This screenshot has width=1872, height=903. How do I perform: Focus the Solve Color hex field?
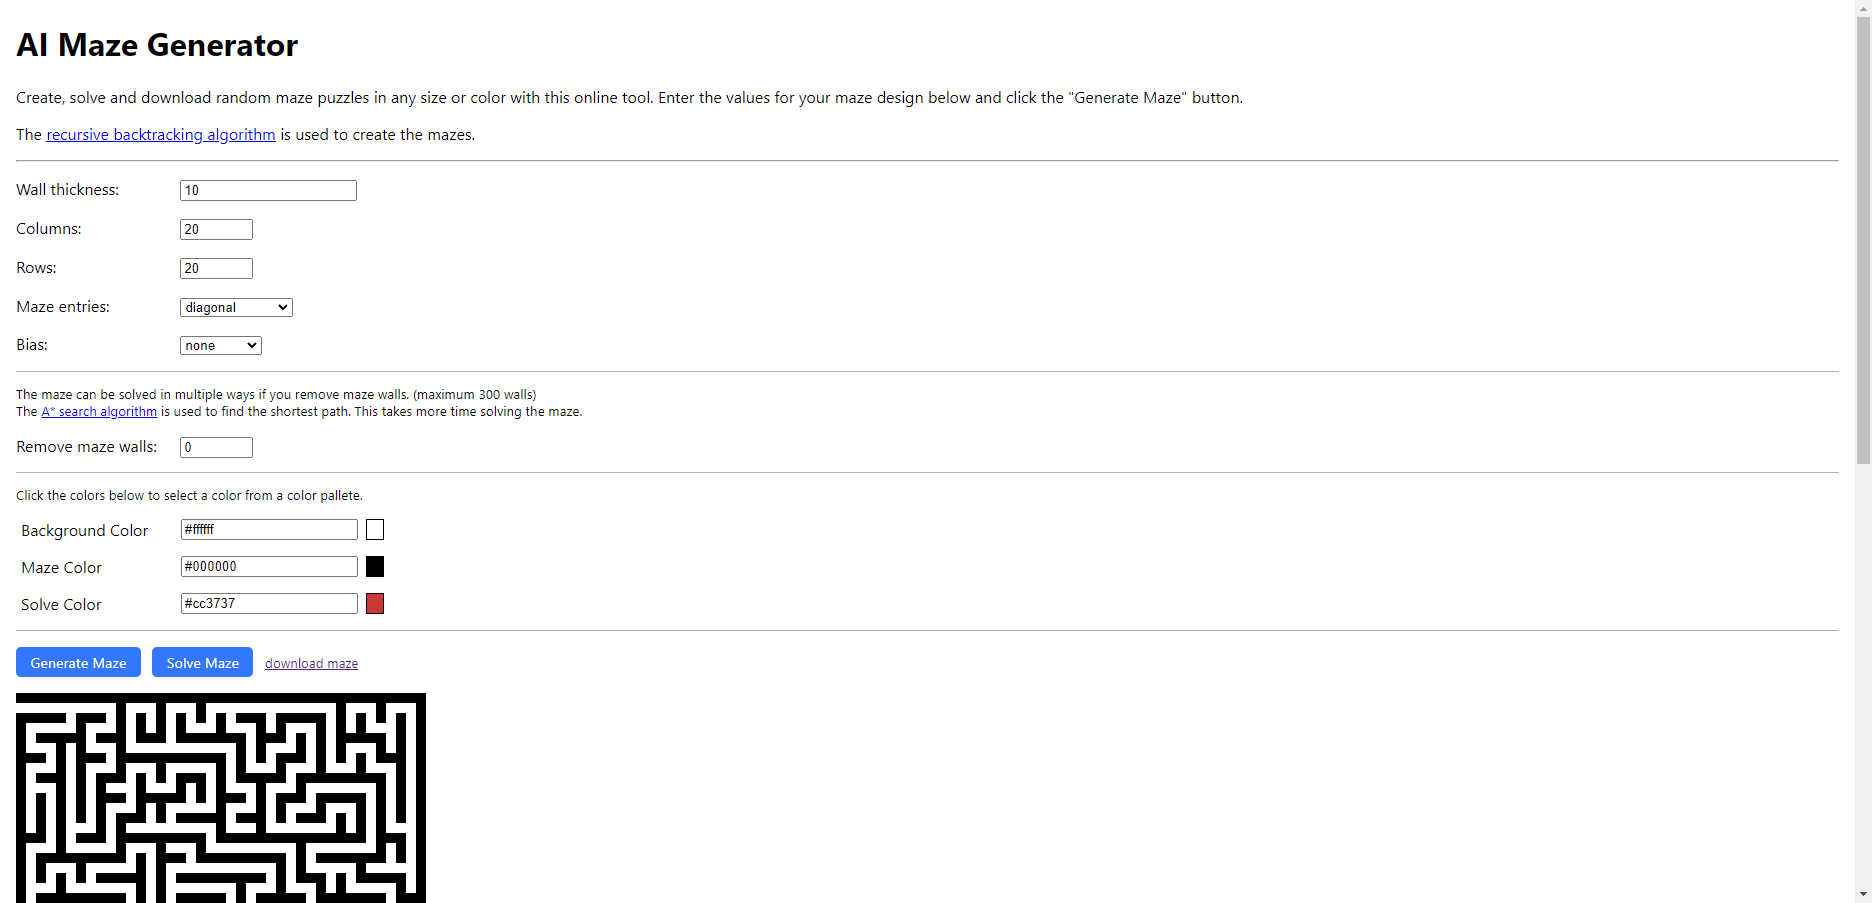(269, 604)
